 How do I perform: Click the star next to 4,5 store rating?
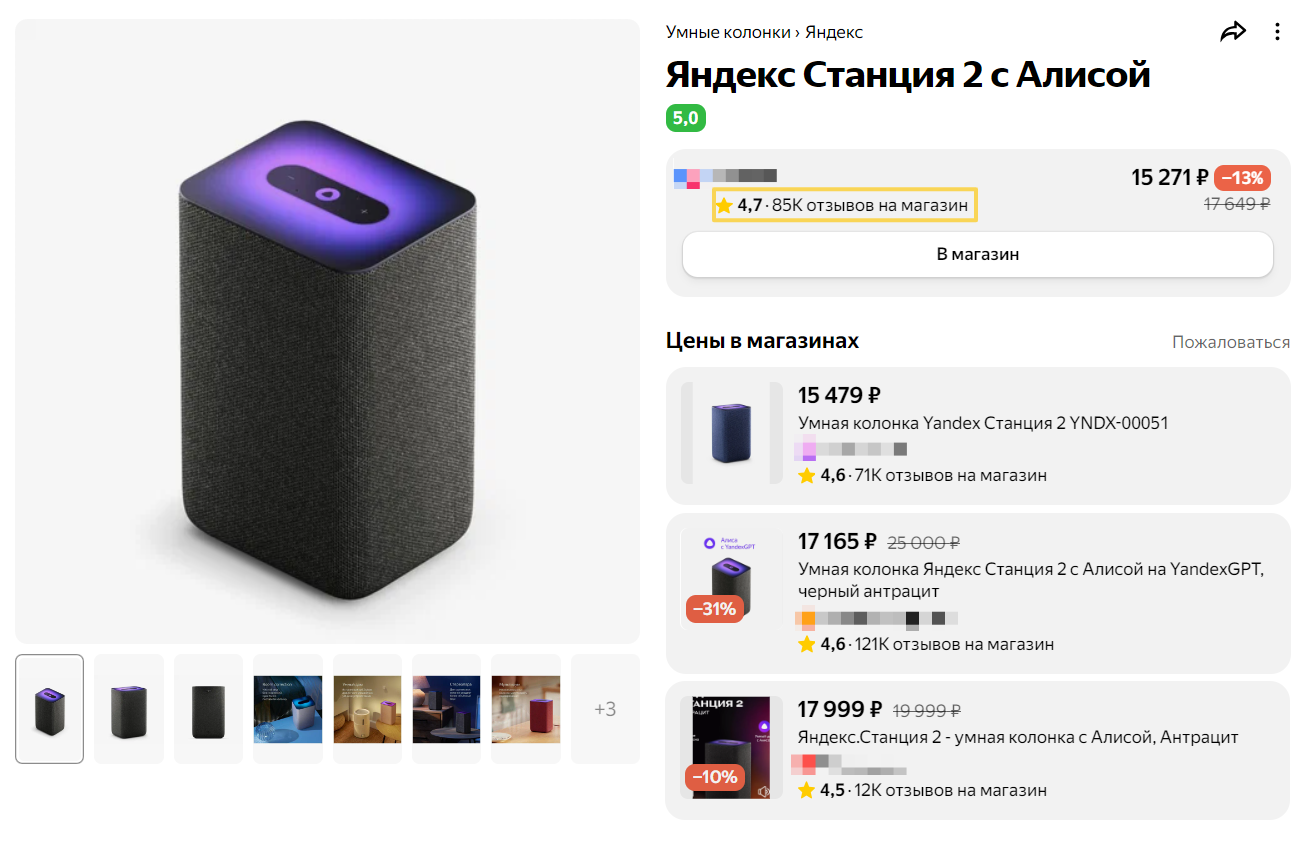point(807,790)
